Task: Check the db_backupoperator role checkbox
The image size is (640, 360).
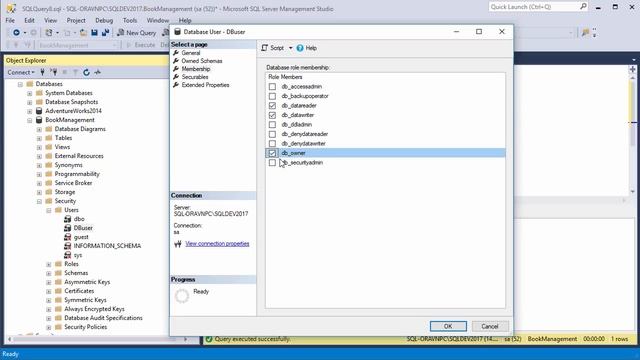Action: (272, 96)
